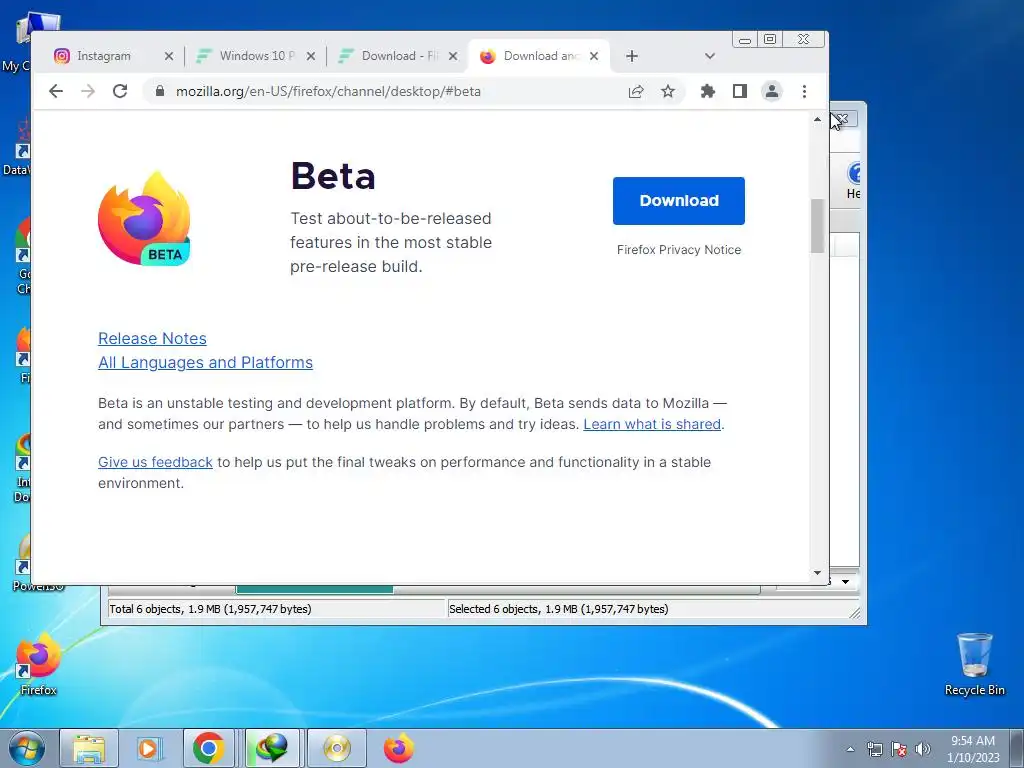The height and width of the screenshot is (768, 1024).
Task: Share this page icon in address bar
Action: (x=636, y=91)
